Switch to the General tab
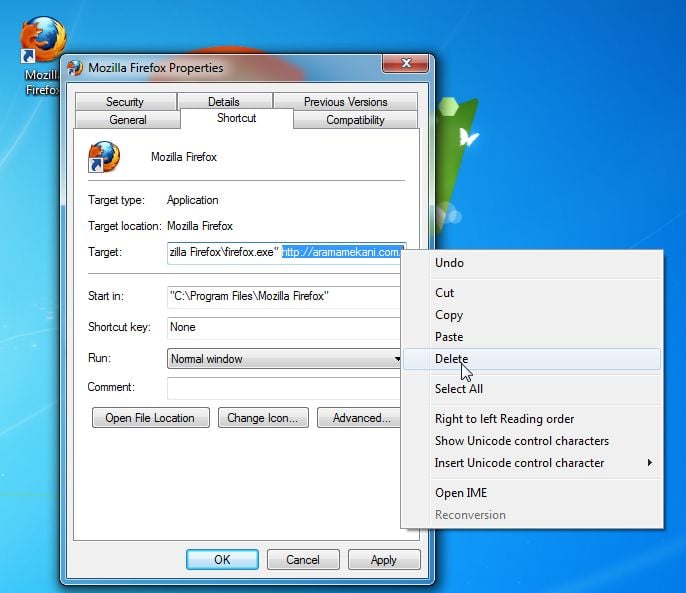Viewport: 686px width, 593px height. point(128,119)
